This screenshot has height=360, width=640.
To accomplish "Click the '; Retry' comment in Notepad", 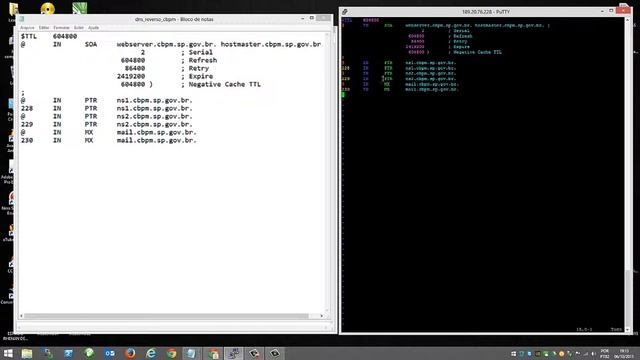I will 195,68.
